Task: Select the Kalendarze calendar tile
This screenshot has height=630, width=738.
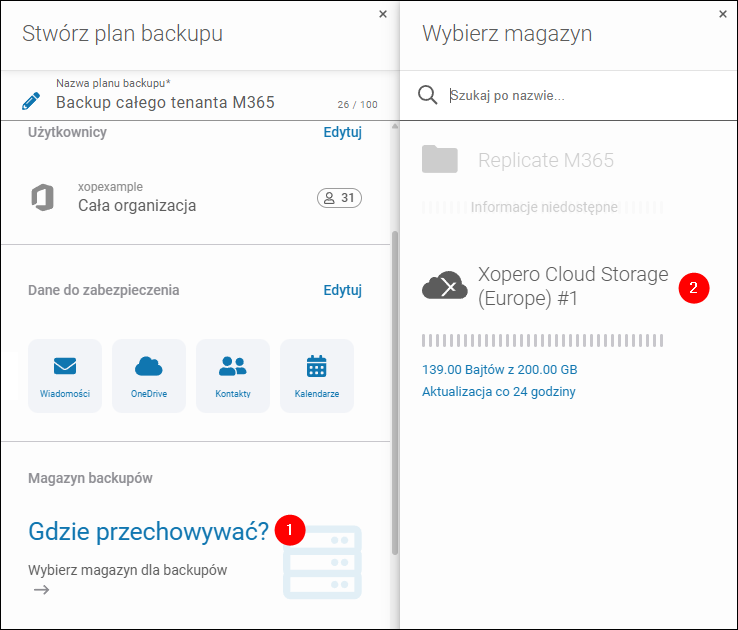Action: pos(317,376)
